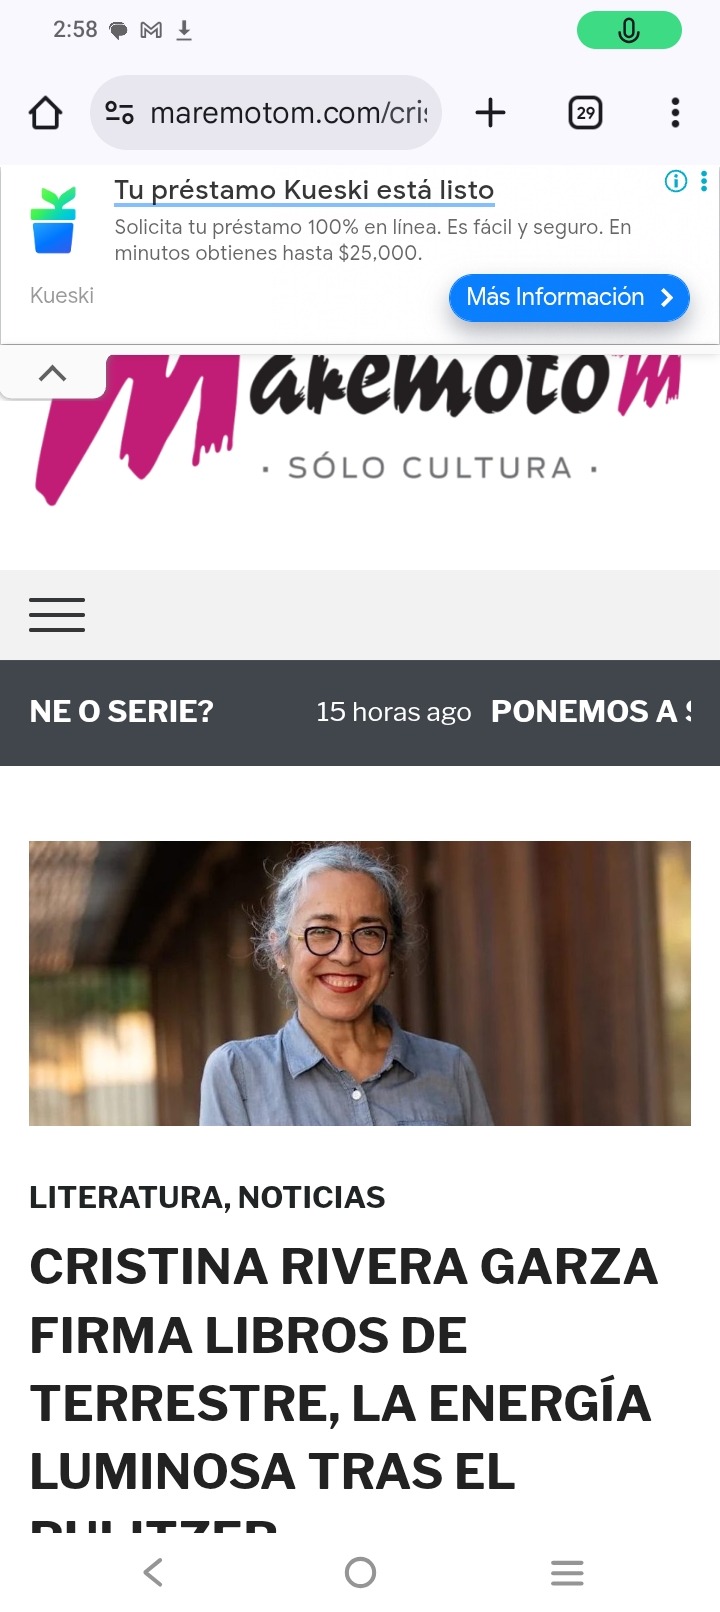Tap the Chrome home icon

coord(45,113)
